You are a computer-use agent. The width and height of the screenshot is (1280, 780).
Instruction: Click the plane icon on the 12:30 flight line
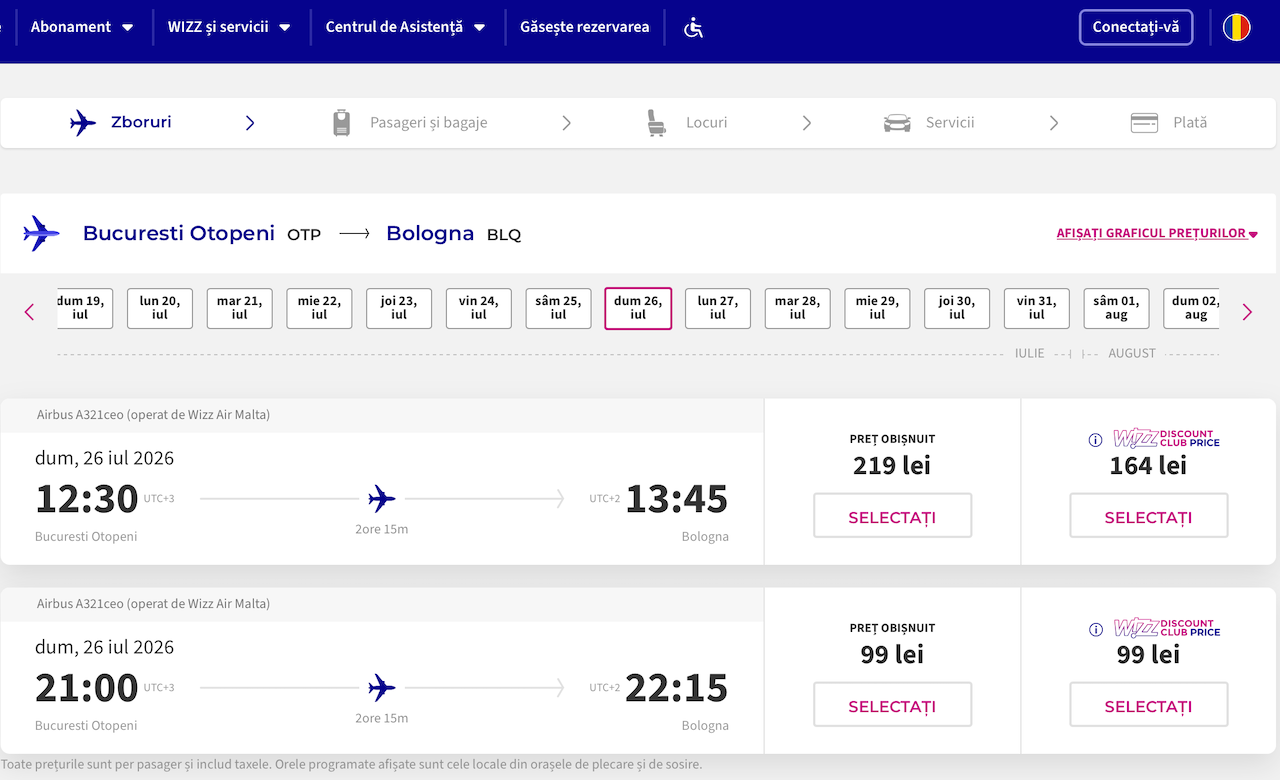coord(382,498)
